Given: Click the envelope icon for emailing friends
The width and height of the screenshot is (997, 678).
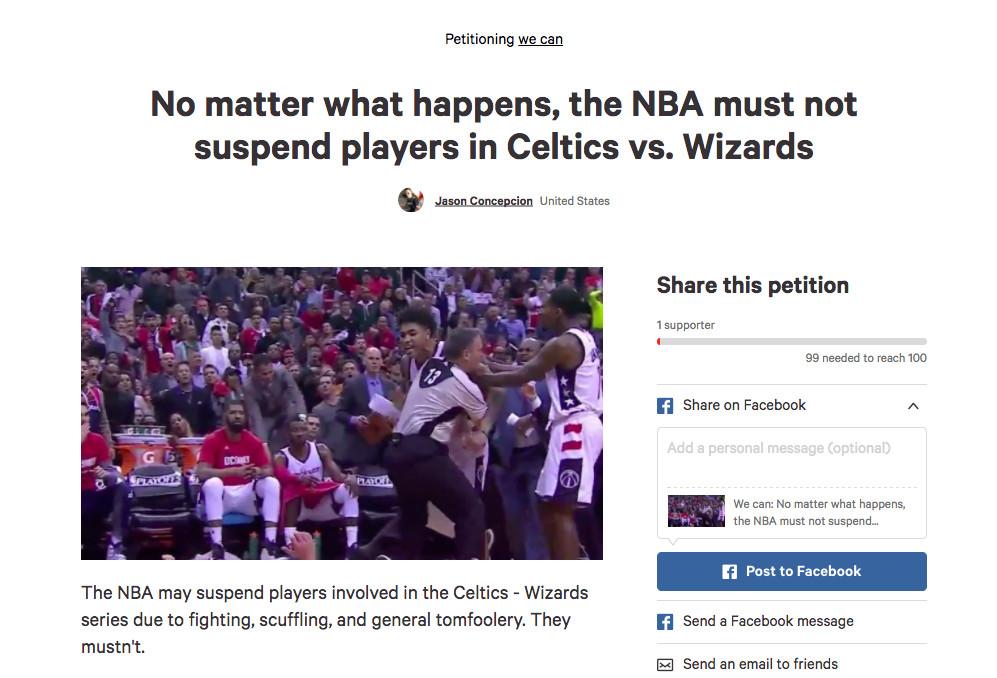Looking at the screenshot, I should pyautogui.click(x=664, y=665).
